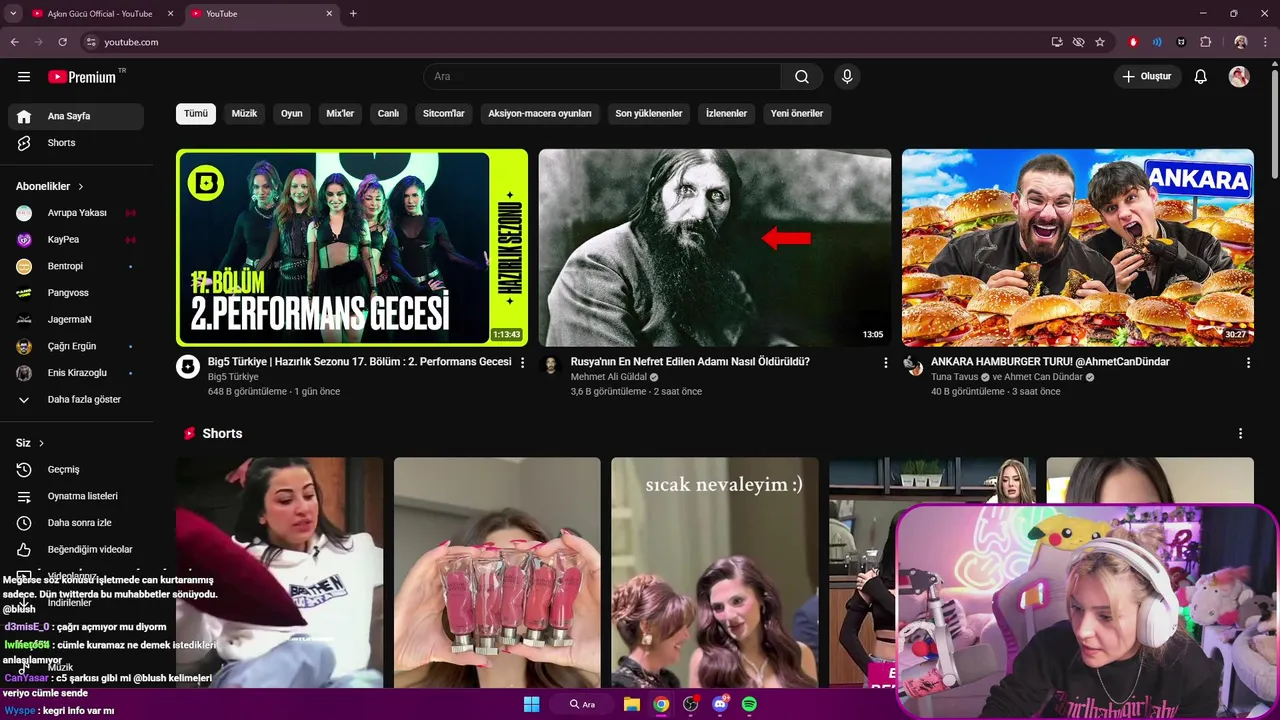
Task: Open options menu for Rusya'nın video
Action: [885, 363]
